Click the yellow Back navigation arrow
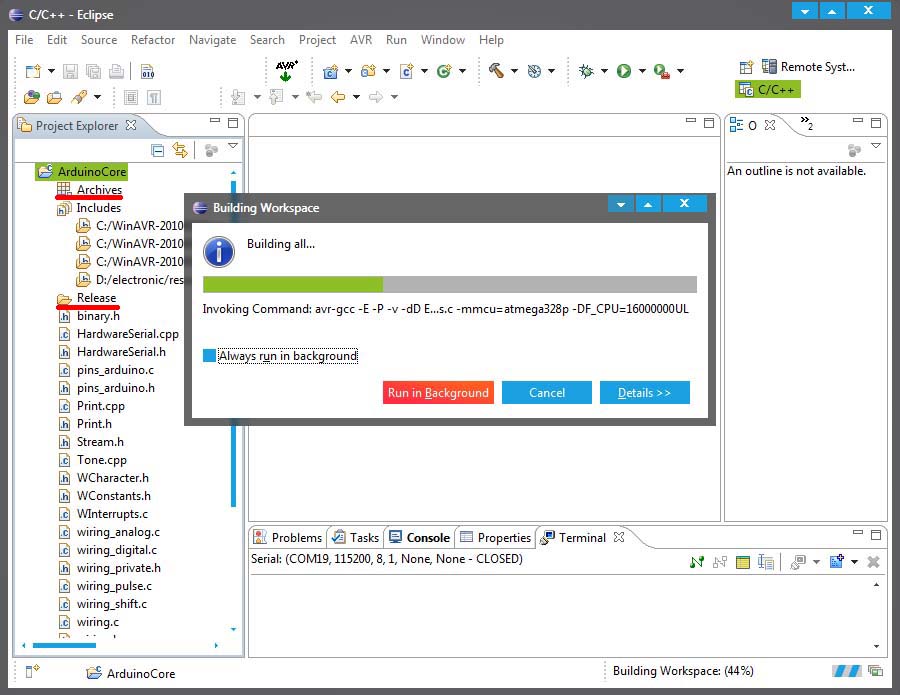The height and width of the screenshot is (695, 900). [x=338, y=97]
